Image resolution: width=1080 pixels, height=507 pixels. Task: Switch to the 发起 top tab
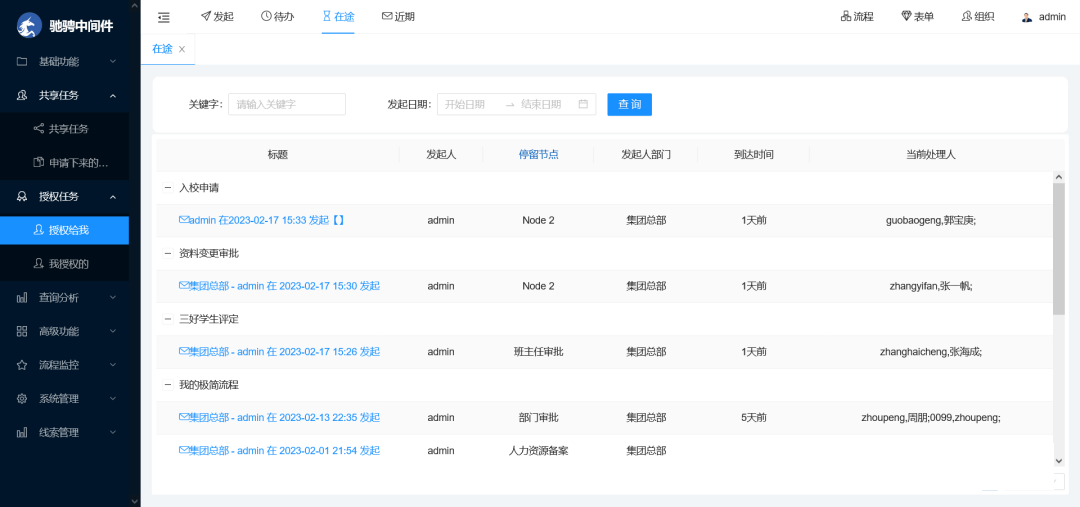pos(217,17)
